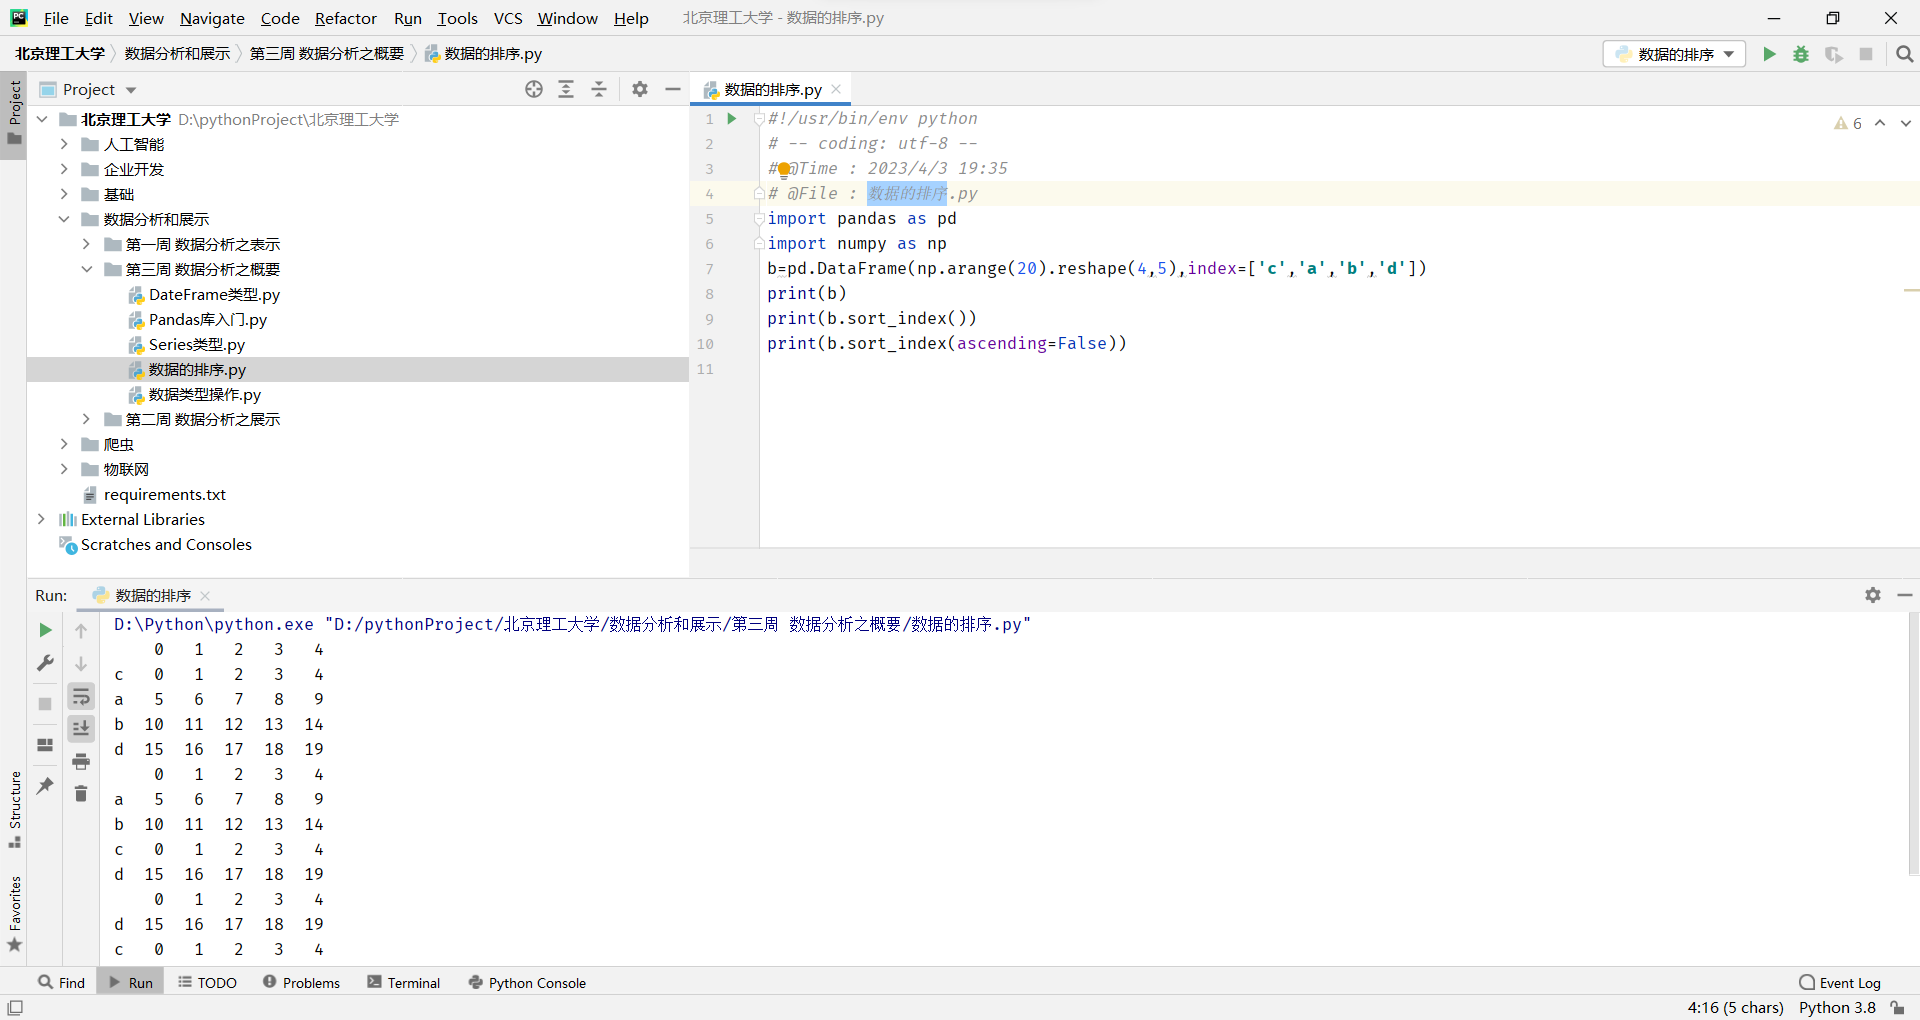Image resolution: width=1920 pixels, height=1020 pixels.
Task: Click Python 3.8 interpreter in status bar
Action: 1837,1008
